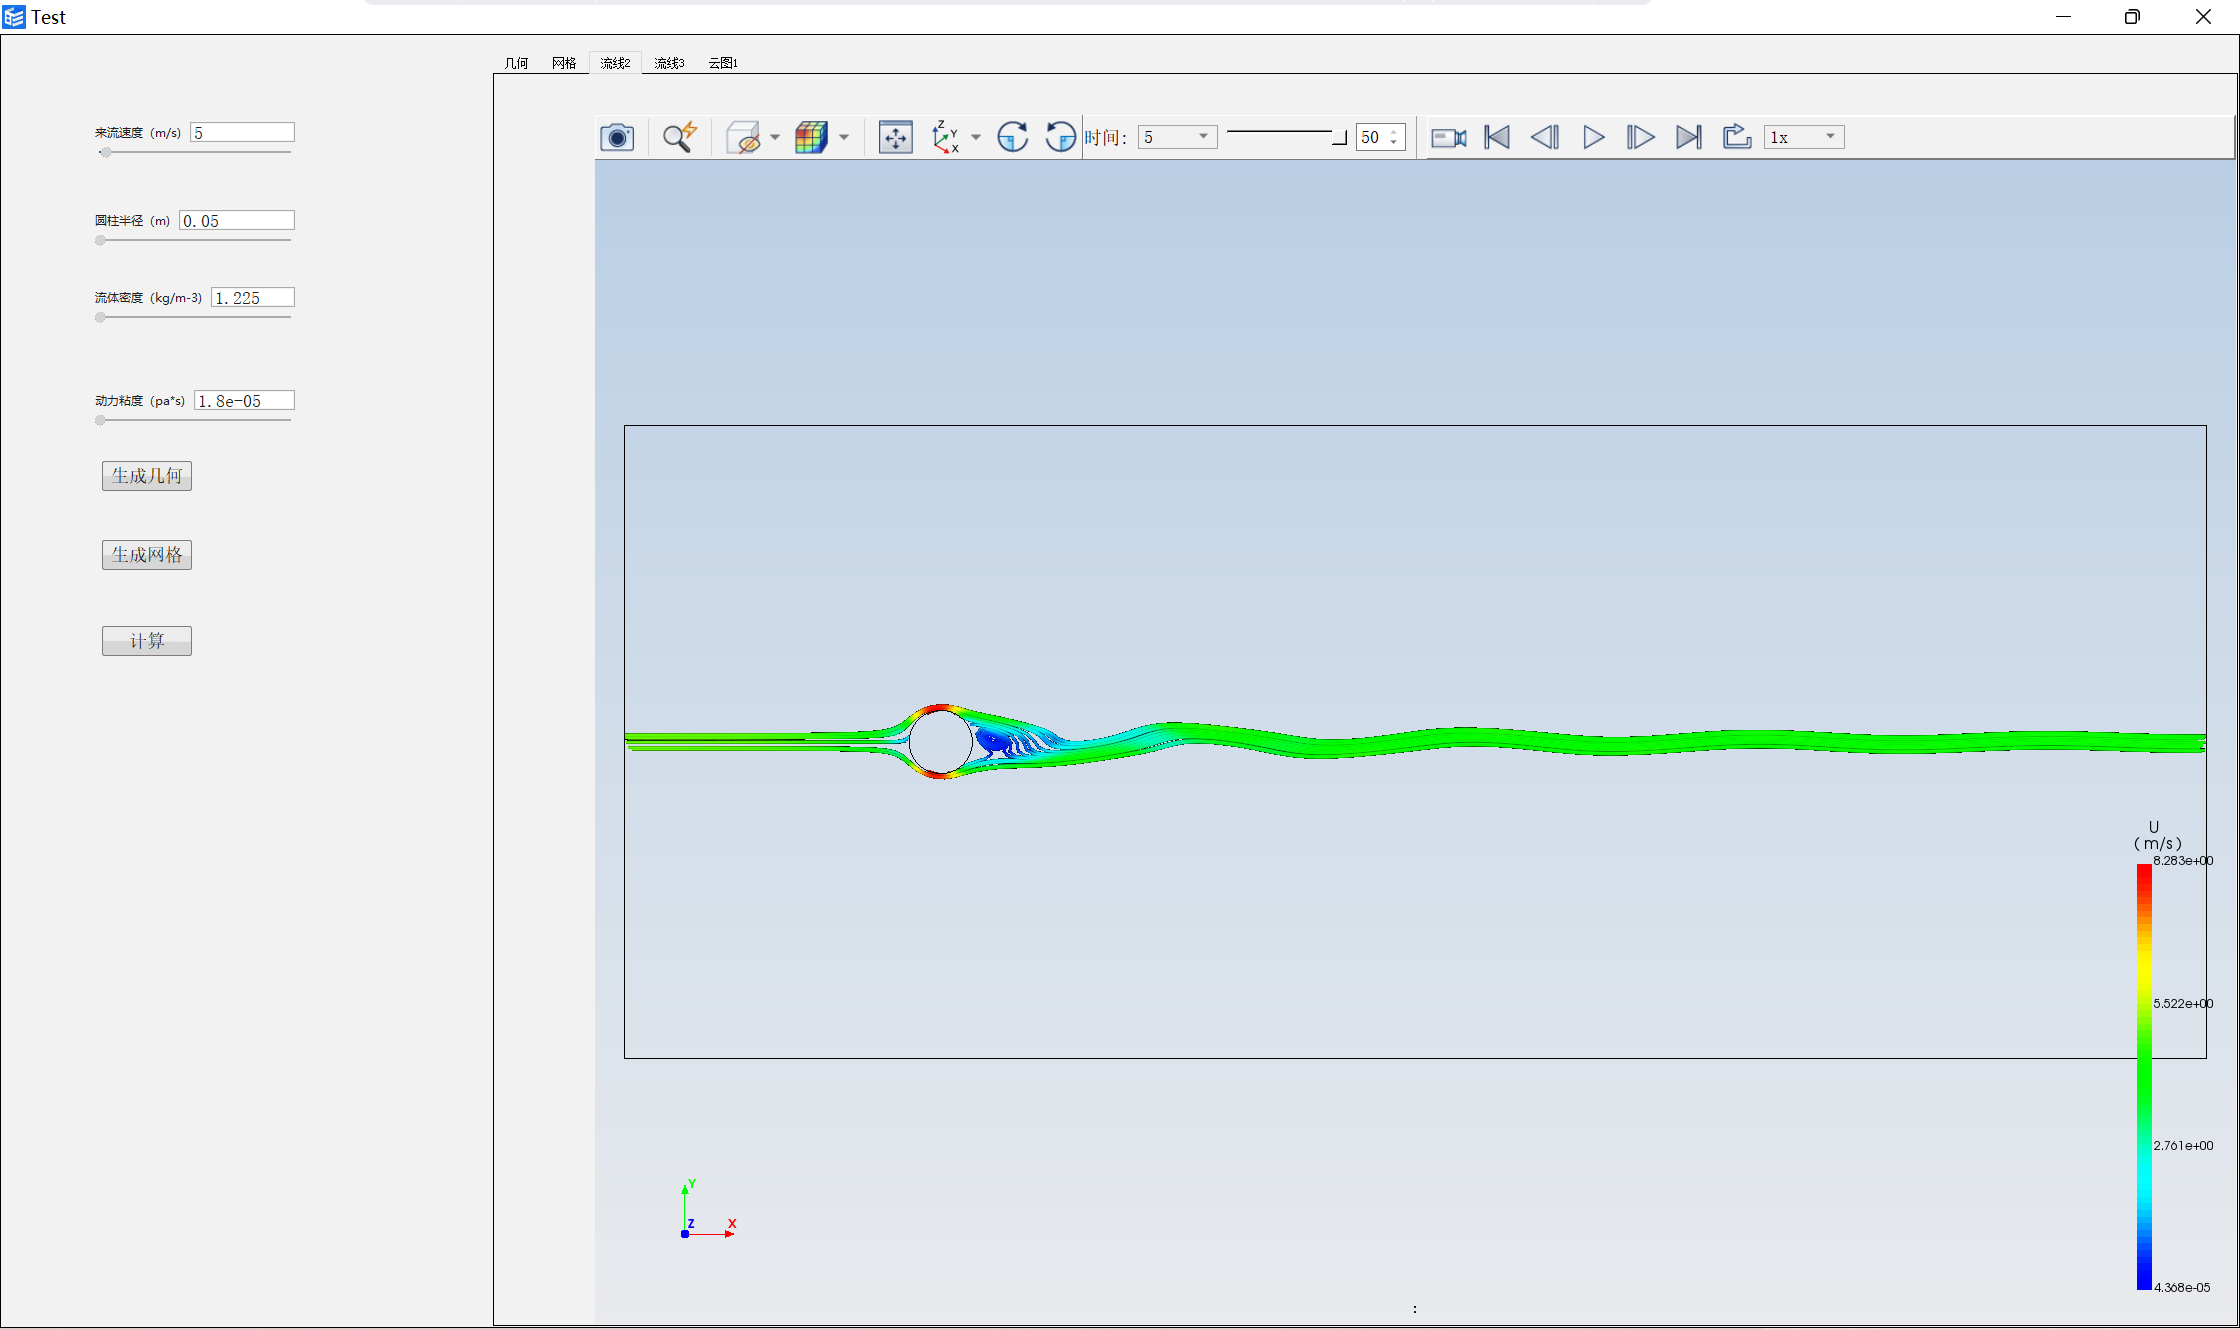Image resolution: width=2240 pixels, height=1330 pixels.
Task: Click the export animation icon
Action: (x=1737, y=137)
